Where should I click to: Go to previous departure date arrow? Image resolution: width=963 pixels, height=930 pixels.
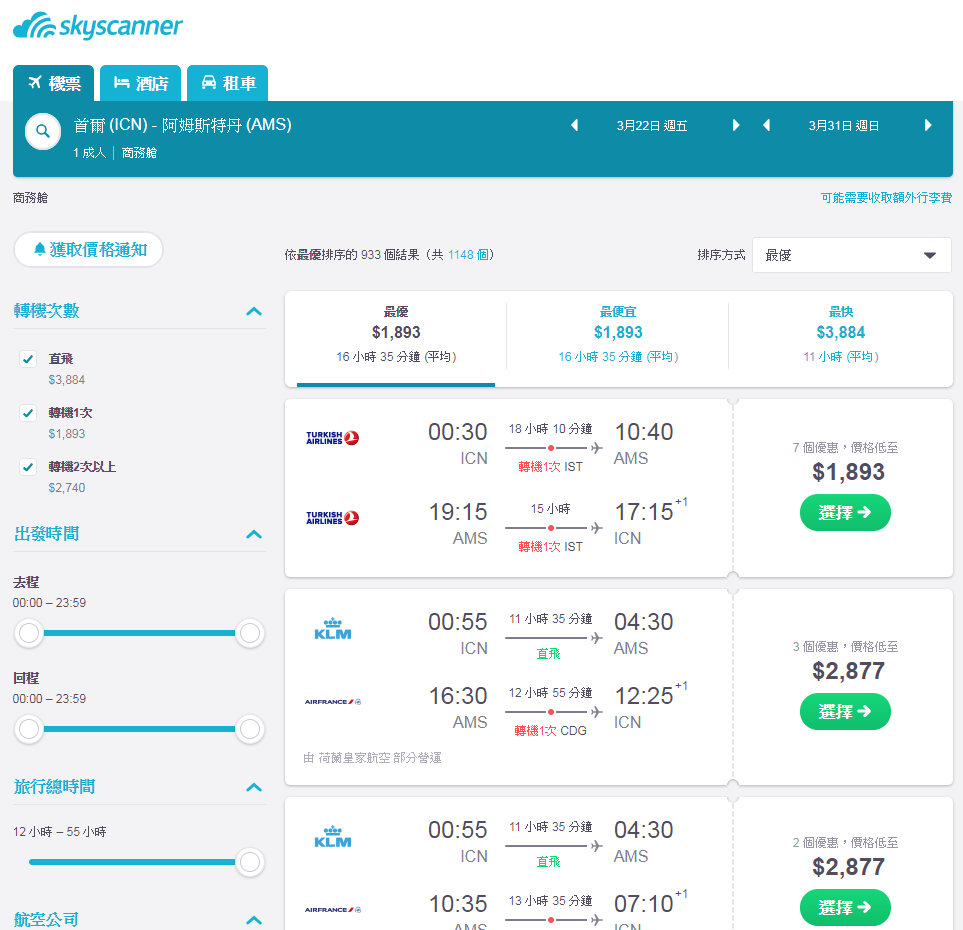[x=575, y=125]
